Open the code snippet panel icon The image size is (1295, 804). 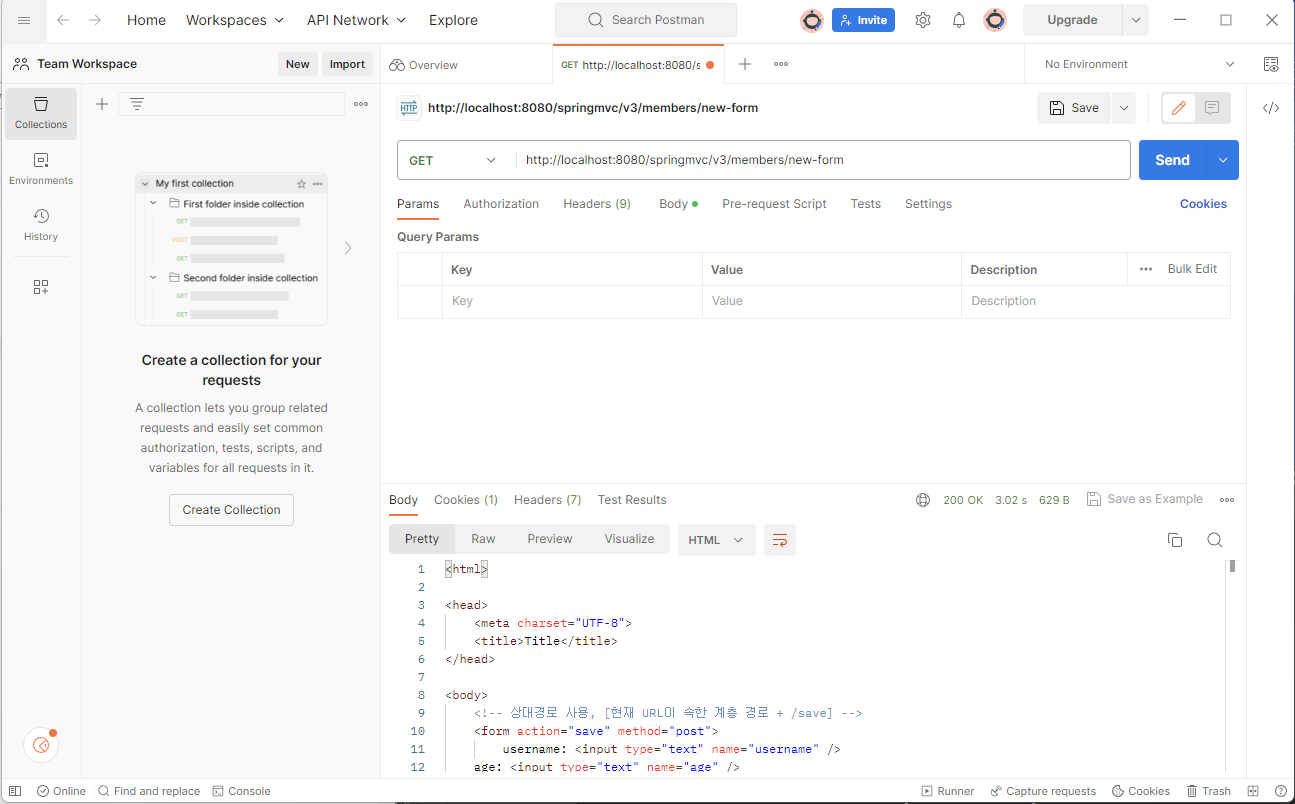tap(1271, 108)
